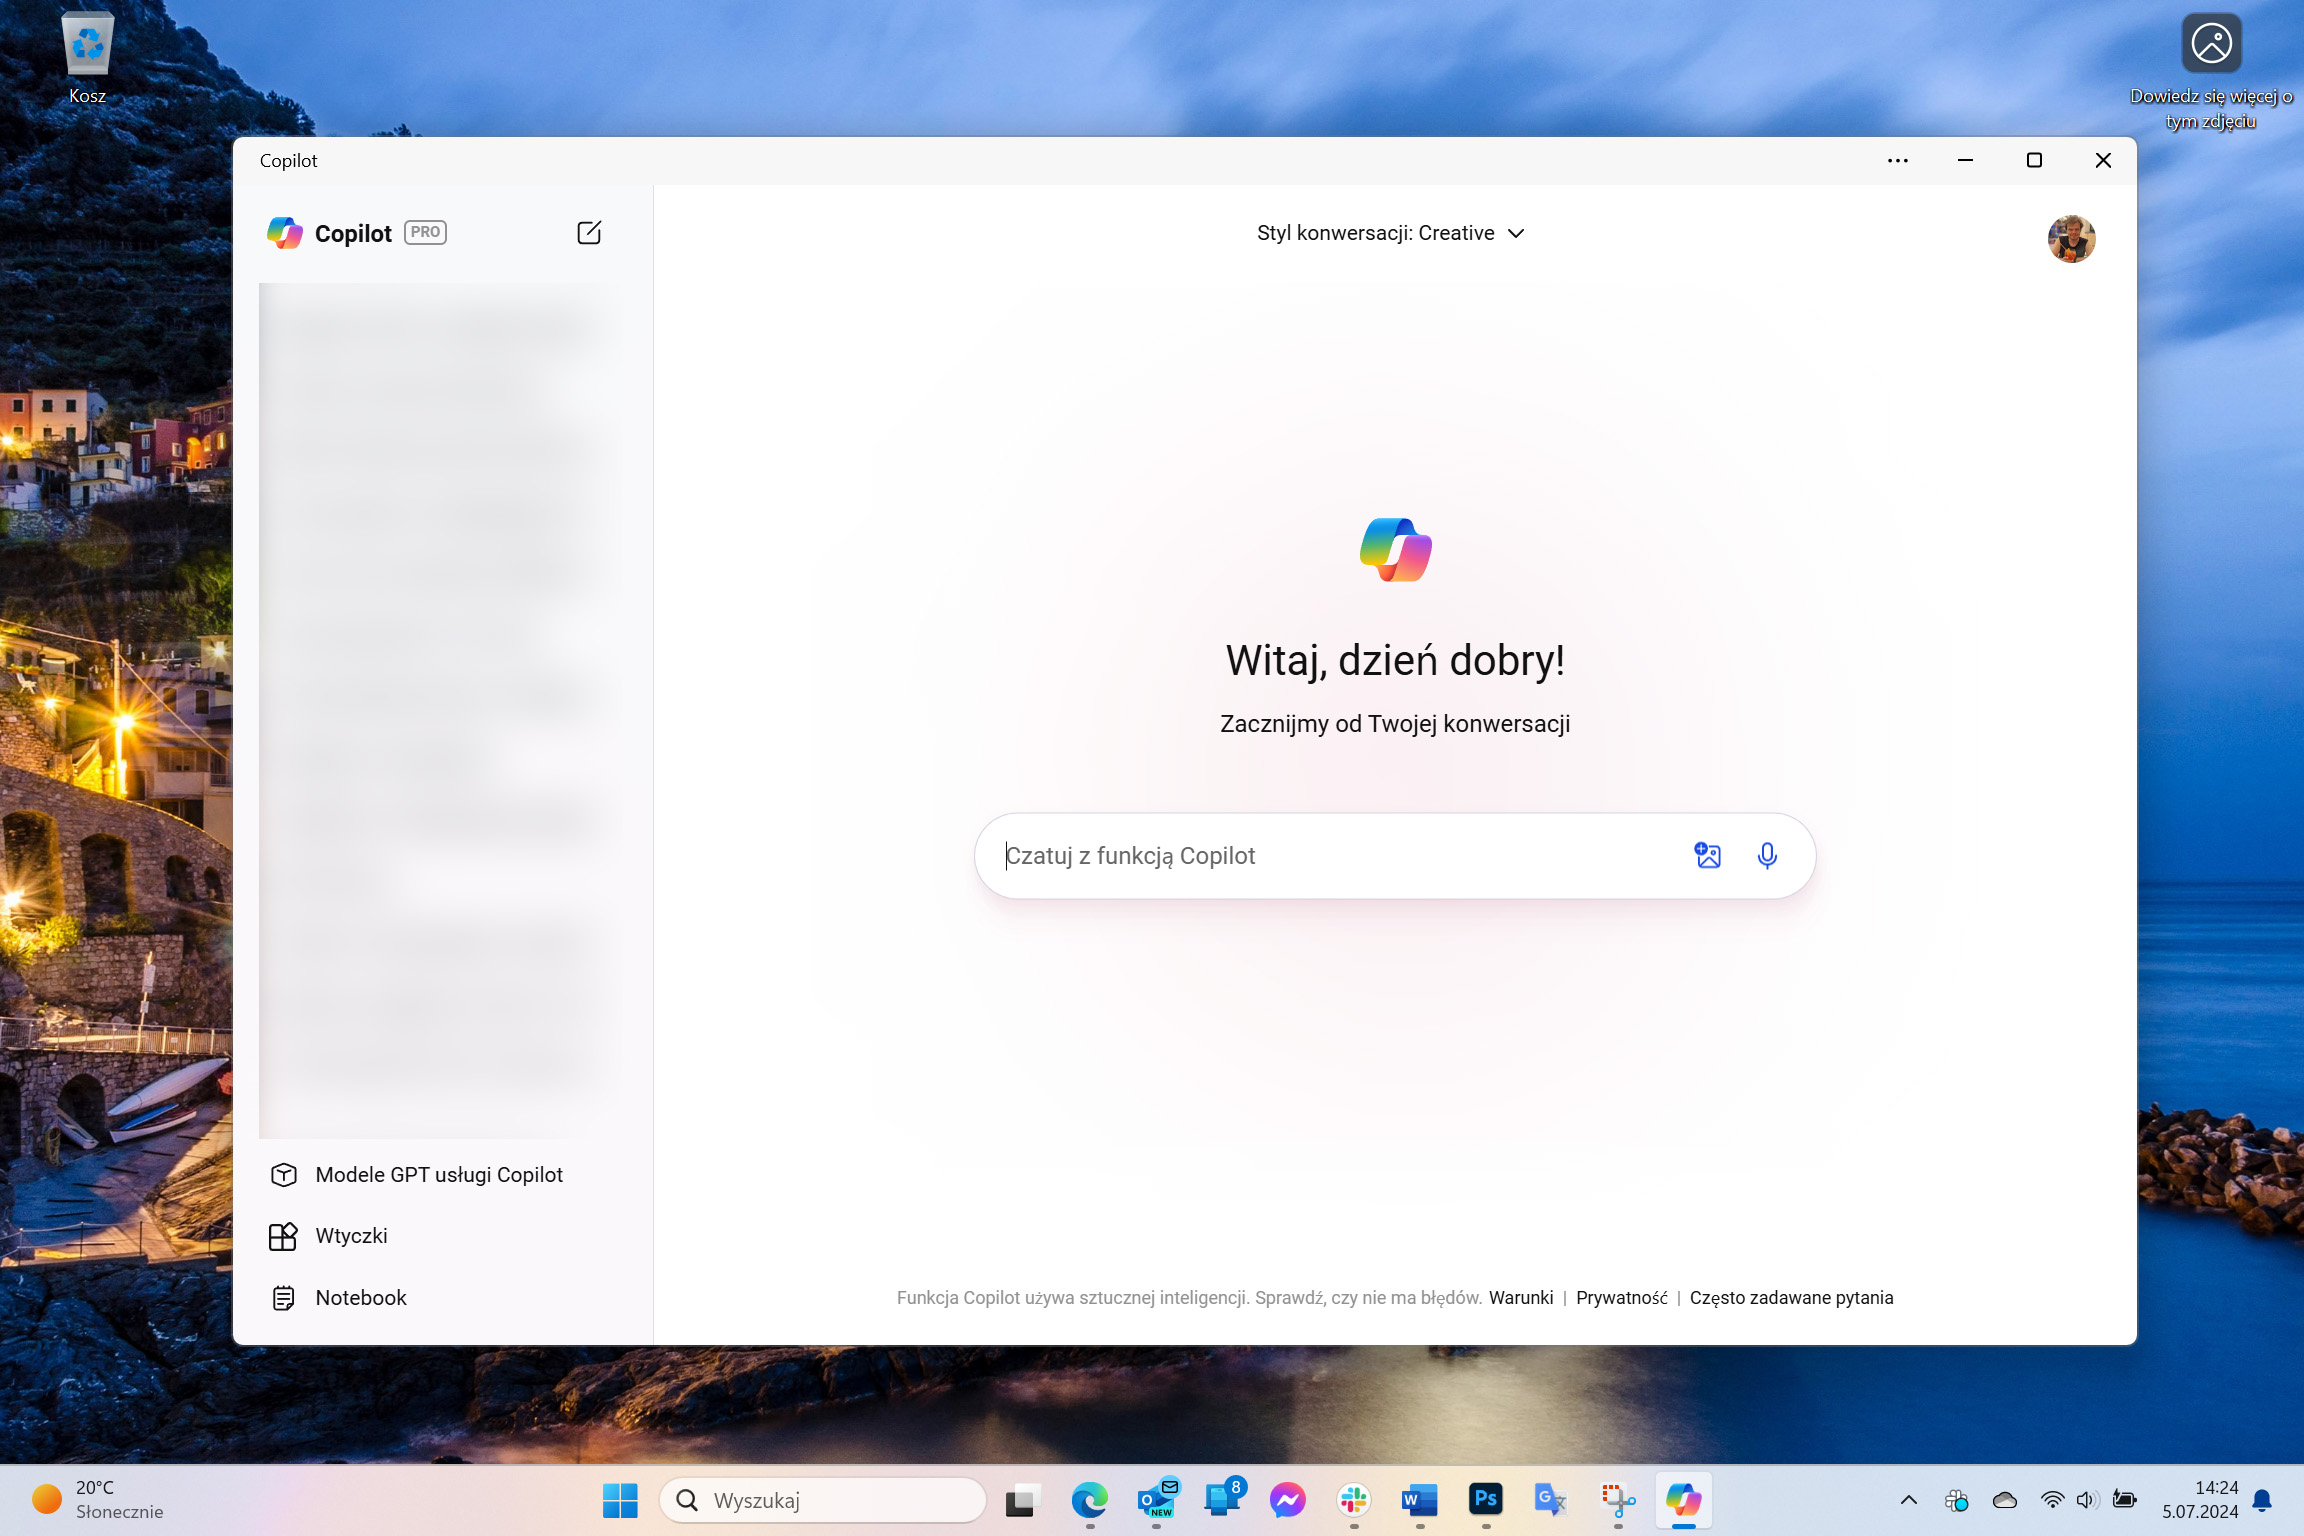The width and height of the screenshot is (2304, 1536).
Task: Click the add image icon in chat box
Action: [1707, 855]
